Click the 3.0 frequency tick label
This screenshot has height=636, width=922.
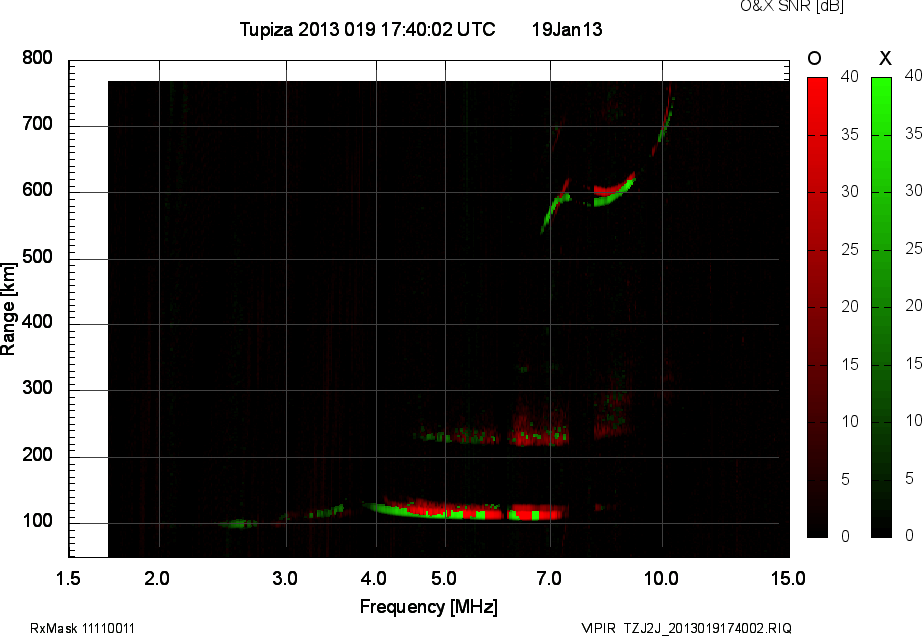[285, 578]
